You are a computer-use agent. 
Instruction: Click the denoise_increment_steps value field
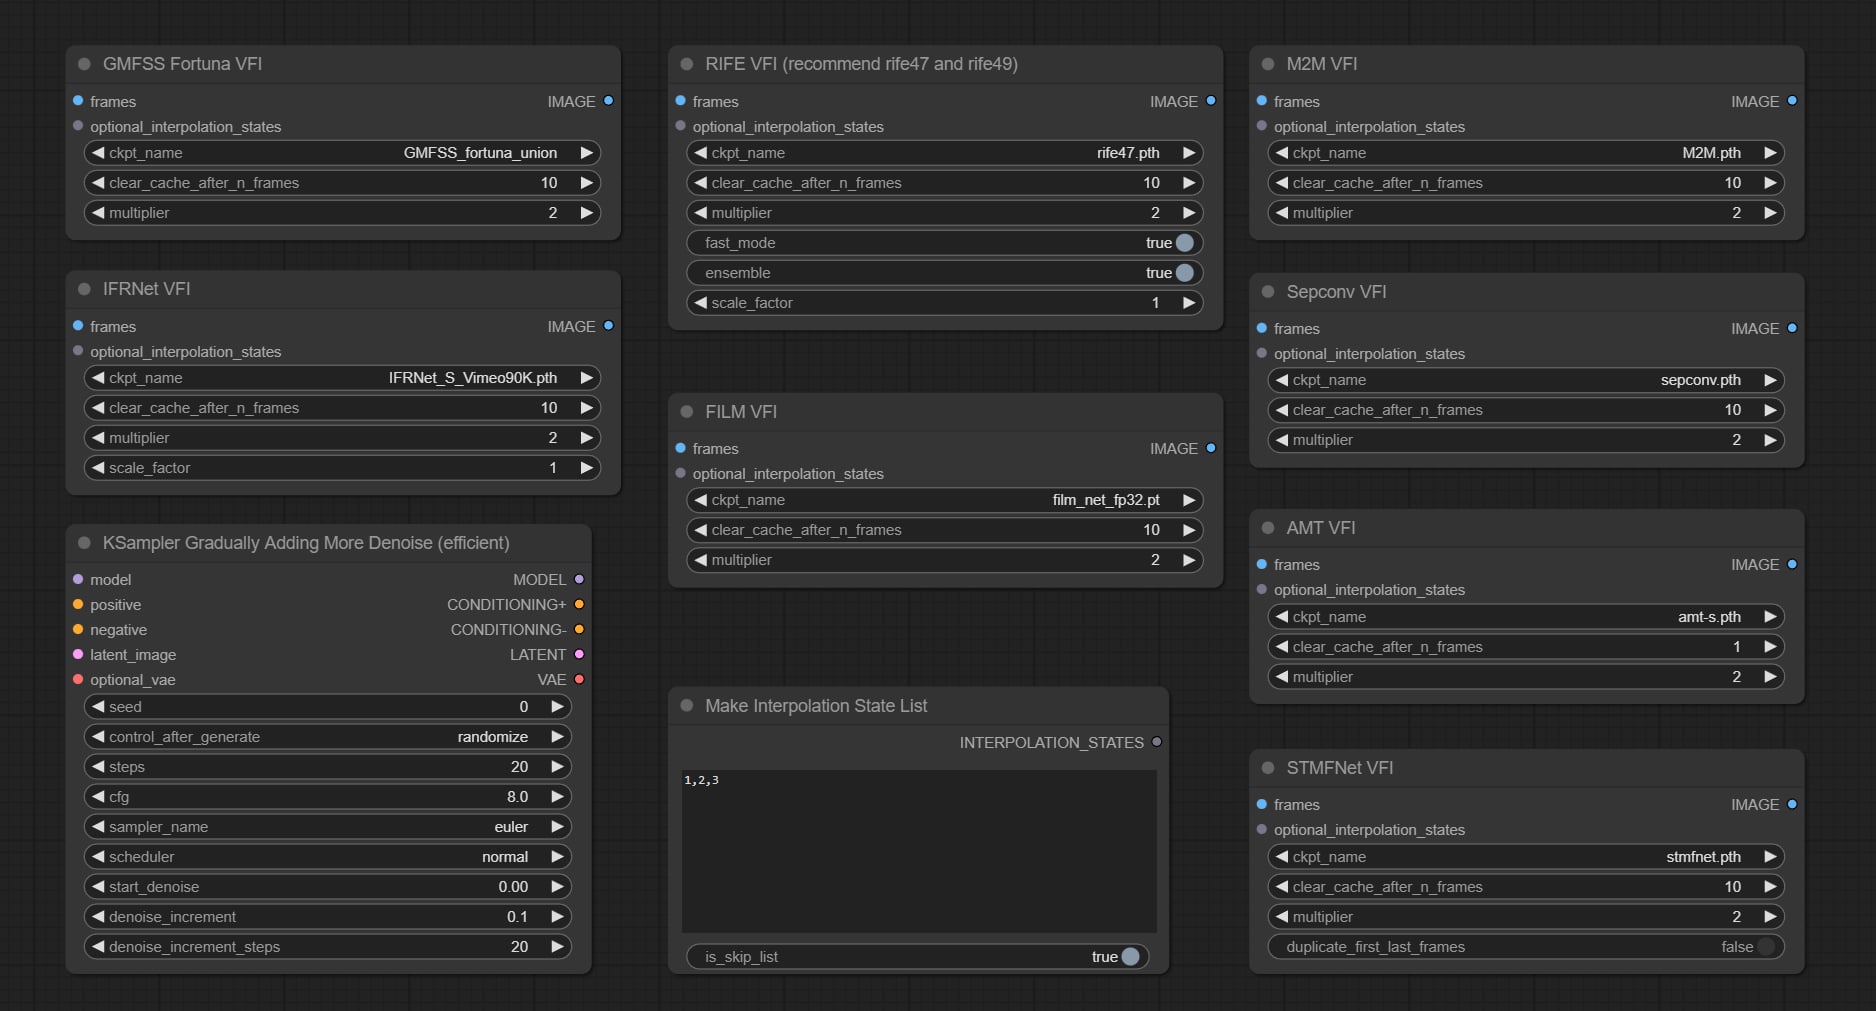328,947
